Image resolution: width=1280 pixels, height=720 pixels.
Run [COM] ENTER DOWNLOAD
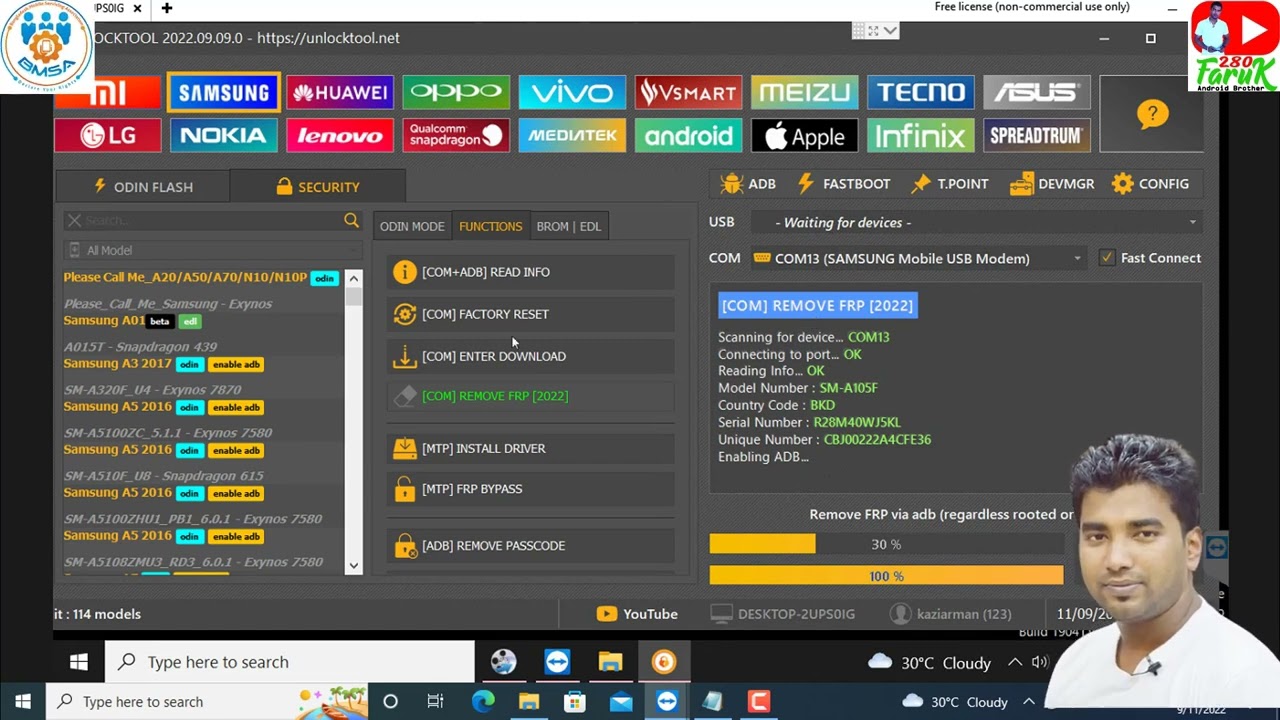click(531, 356)
